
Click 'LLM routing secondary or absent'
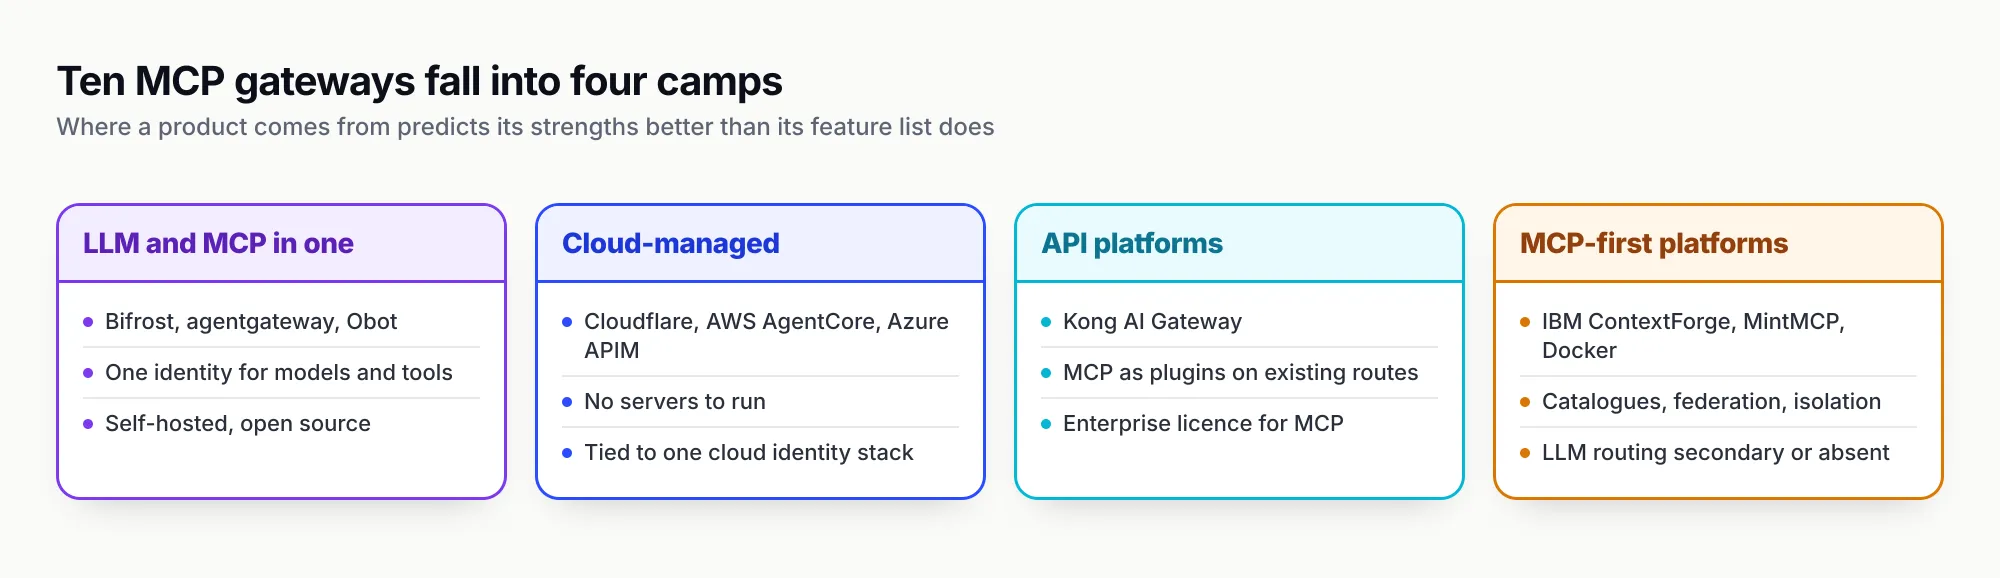tap(1718, 453)
